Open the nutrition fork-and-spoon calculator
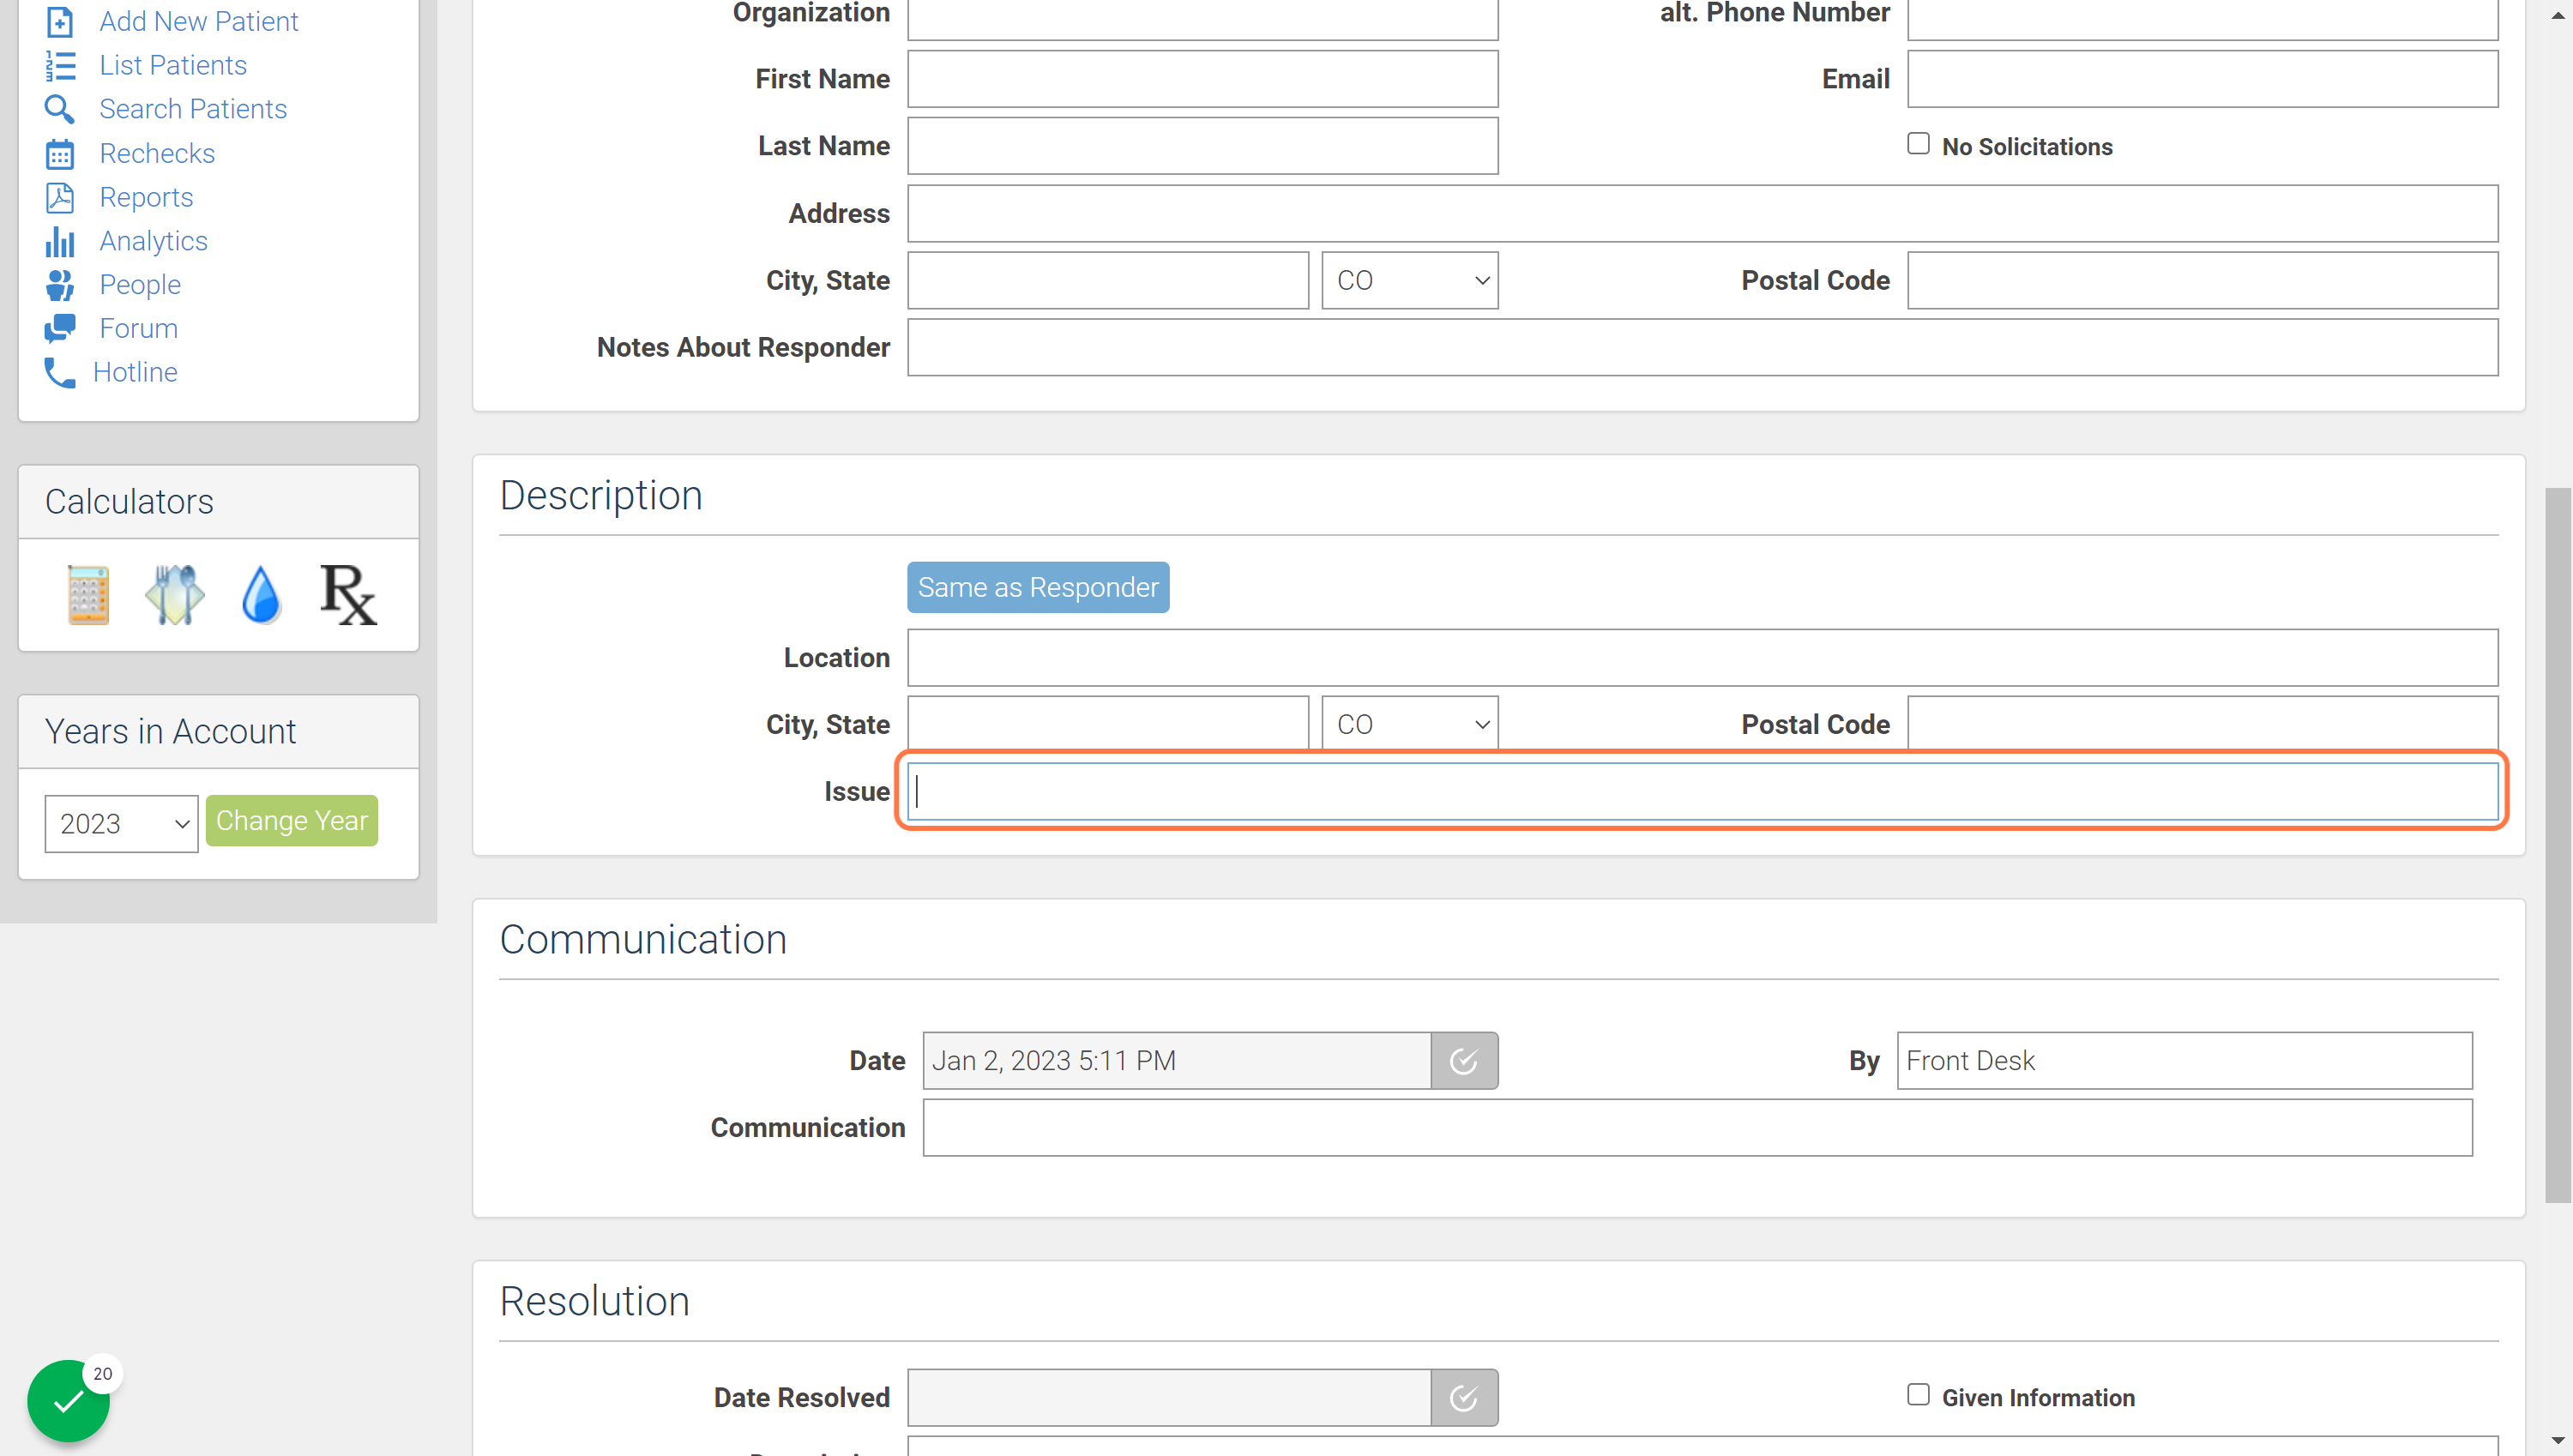Screen dimensions: 2573x1456 (175, 595)
